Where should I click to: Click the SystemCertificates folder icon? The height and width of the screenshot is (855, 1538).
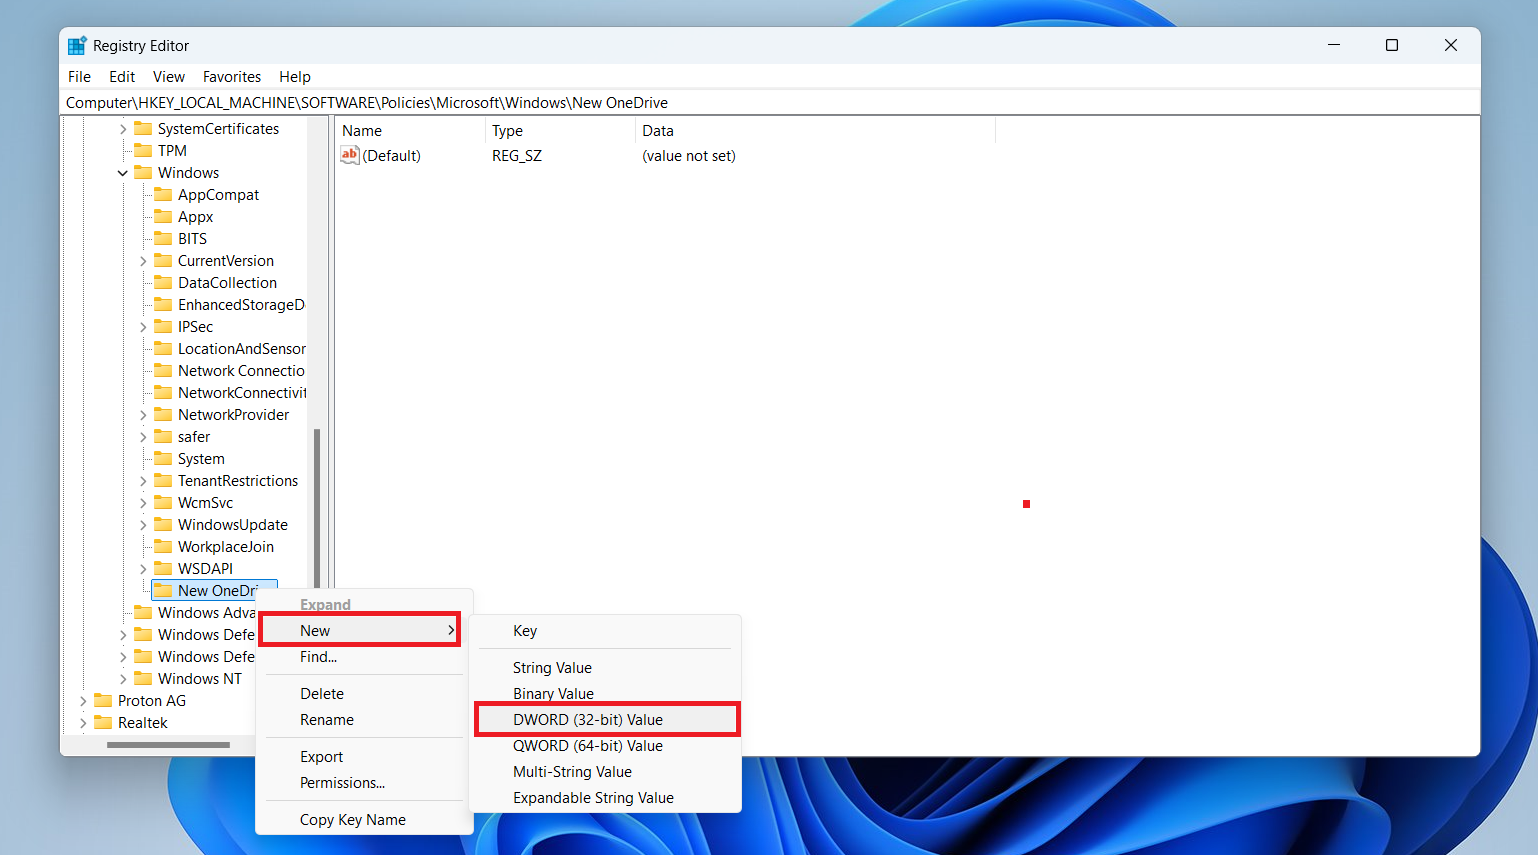[143, 128]
